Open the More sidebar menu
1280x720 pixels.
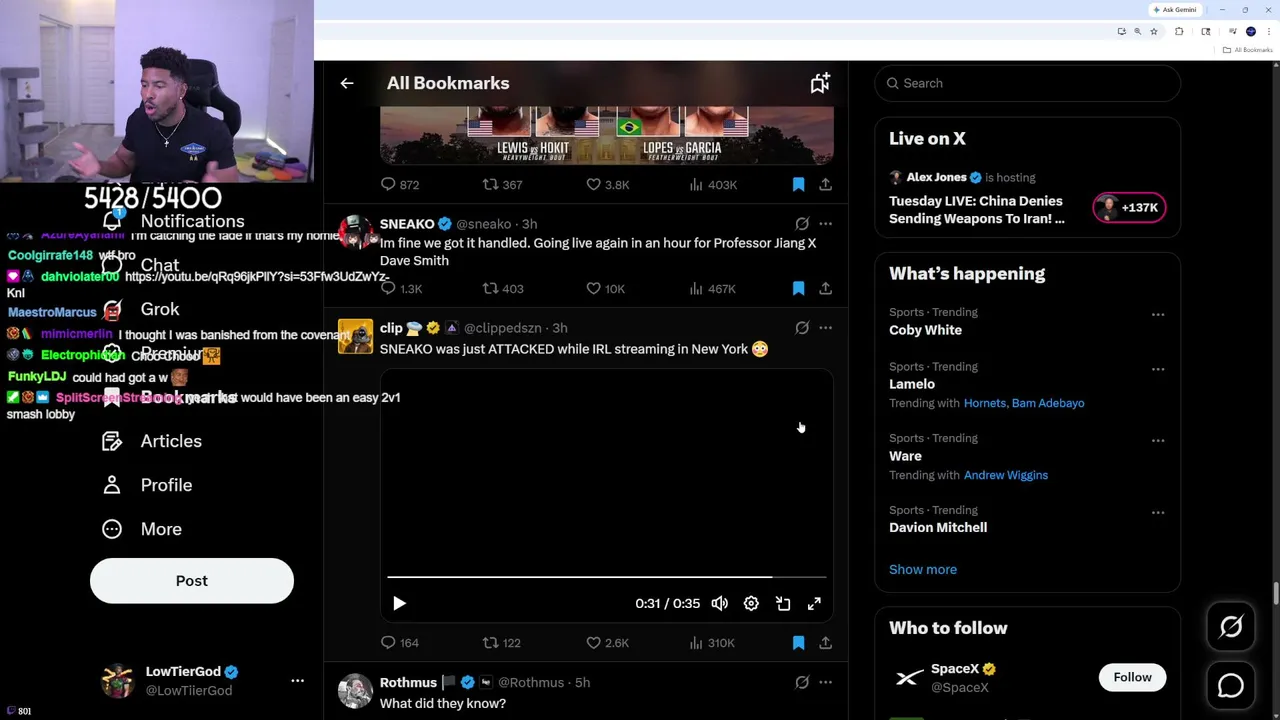point(142,529)
